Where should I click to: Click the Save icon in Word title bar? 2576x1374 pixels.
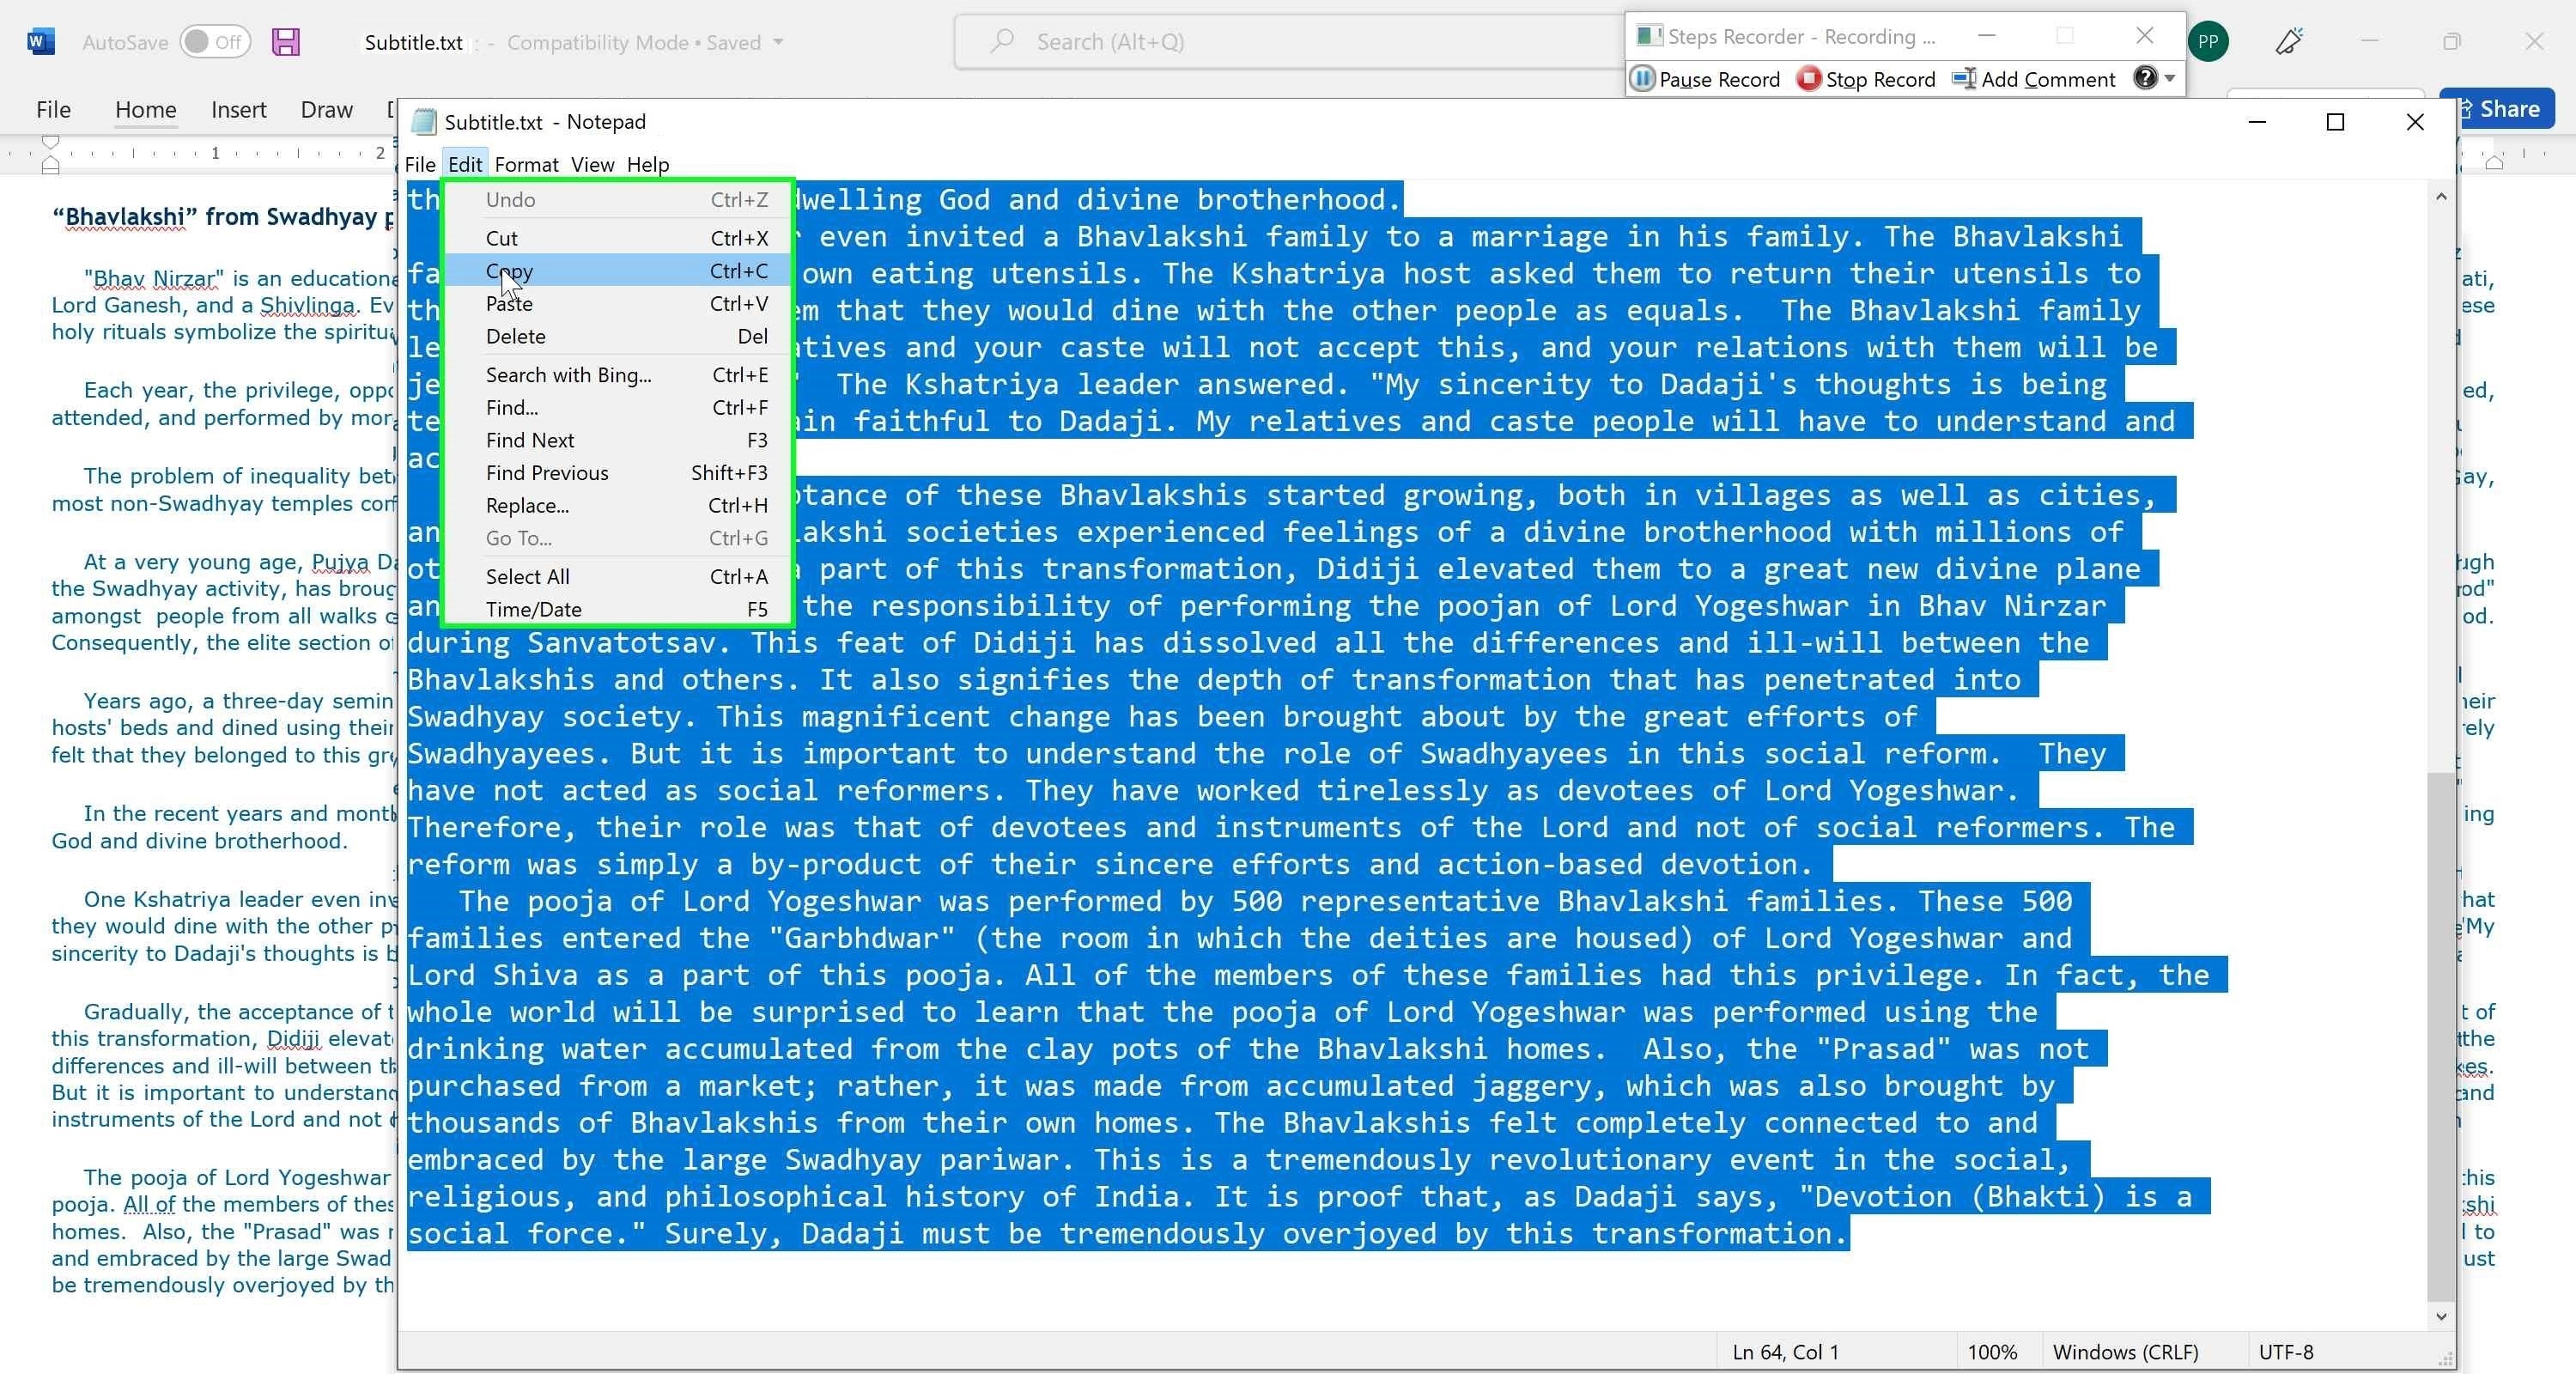click(x=286, y=42)
